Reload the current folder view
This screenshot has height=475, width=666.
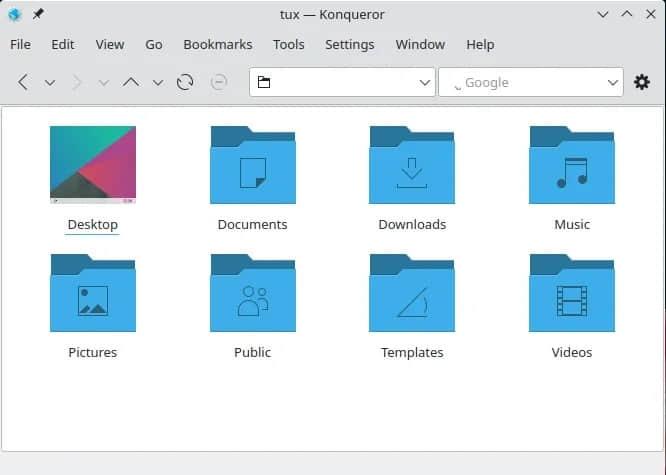tap(185, 82)
